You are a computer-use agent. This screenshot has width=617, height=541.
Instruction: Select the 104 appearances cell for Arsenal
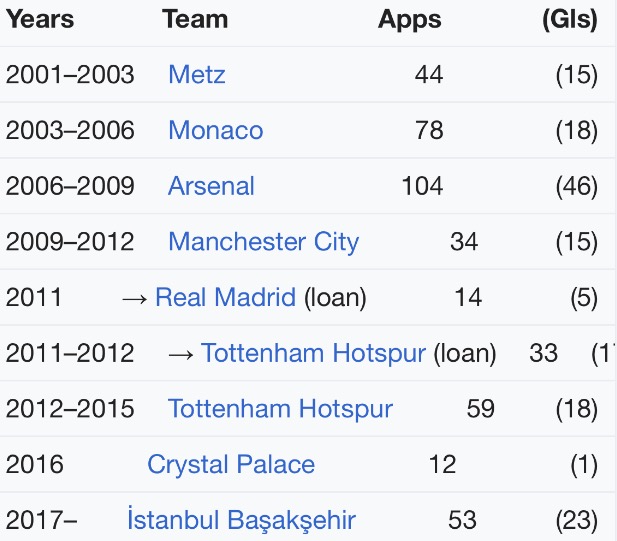pyautogui.click(x=422, y=186)
